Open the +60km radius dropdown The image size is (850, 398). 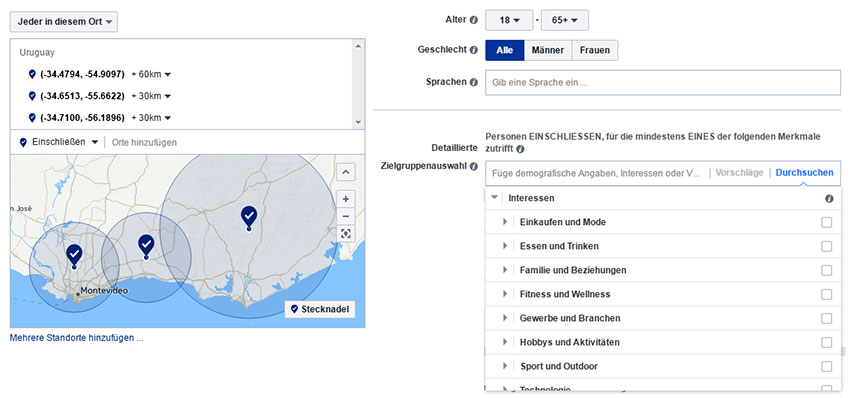pos(151,74)
